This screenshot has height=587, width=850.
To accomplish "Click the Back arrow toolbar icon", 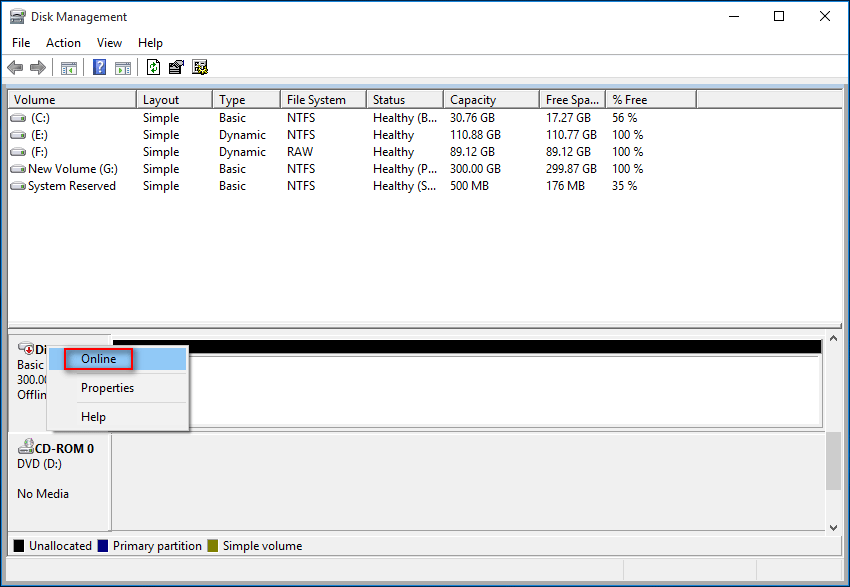I will (x=15, y=68).
